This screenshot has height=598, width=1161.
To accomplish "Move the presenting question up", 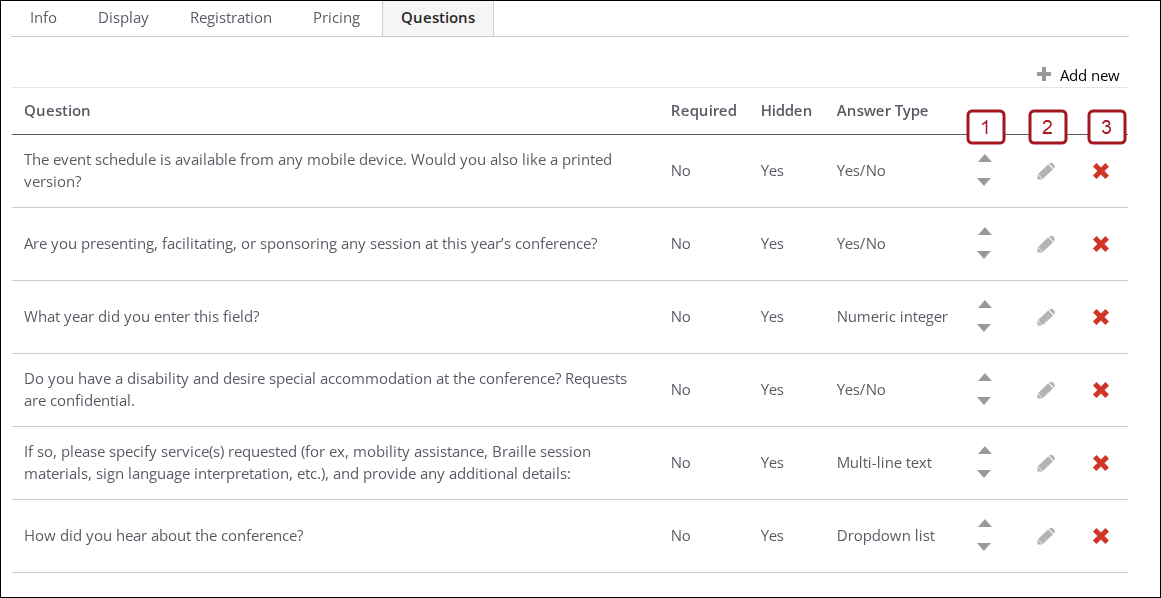I will click(x=984, y=232).
